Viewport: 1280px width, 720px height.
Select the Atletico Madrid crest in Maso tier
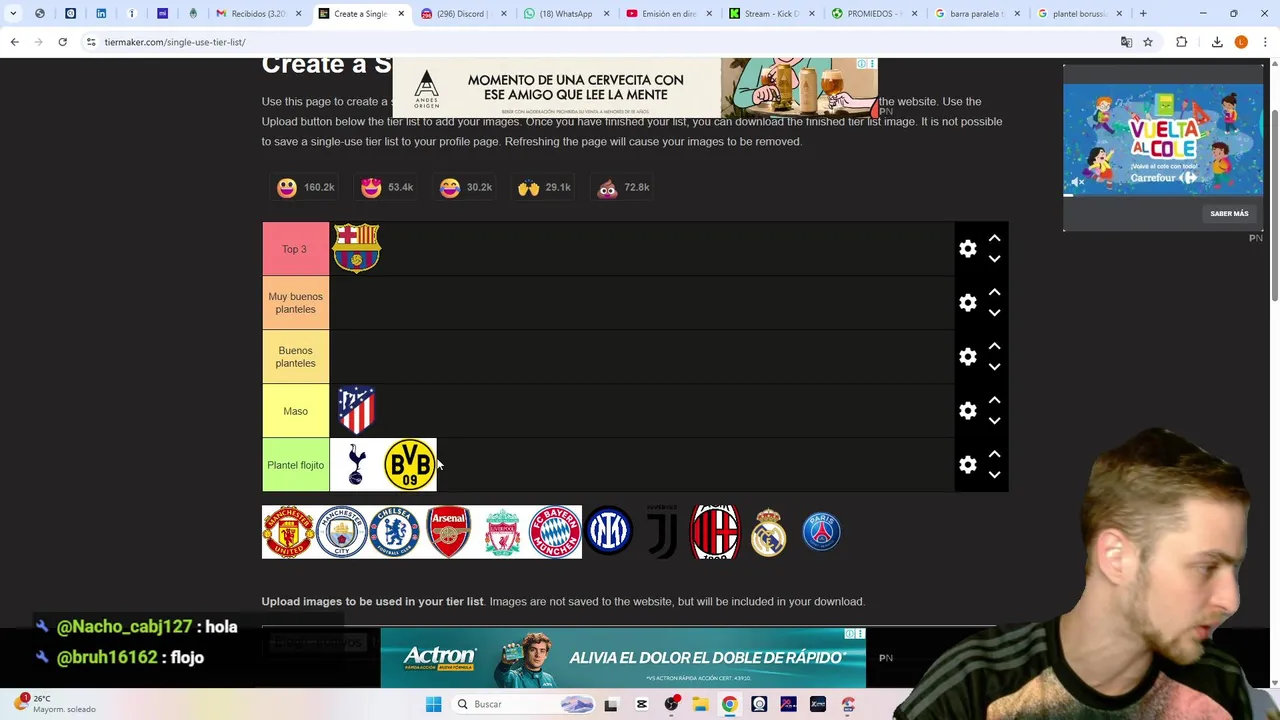[356, 410]
